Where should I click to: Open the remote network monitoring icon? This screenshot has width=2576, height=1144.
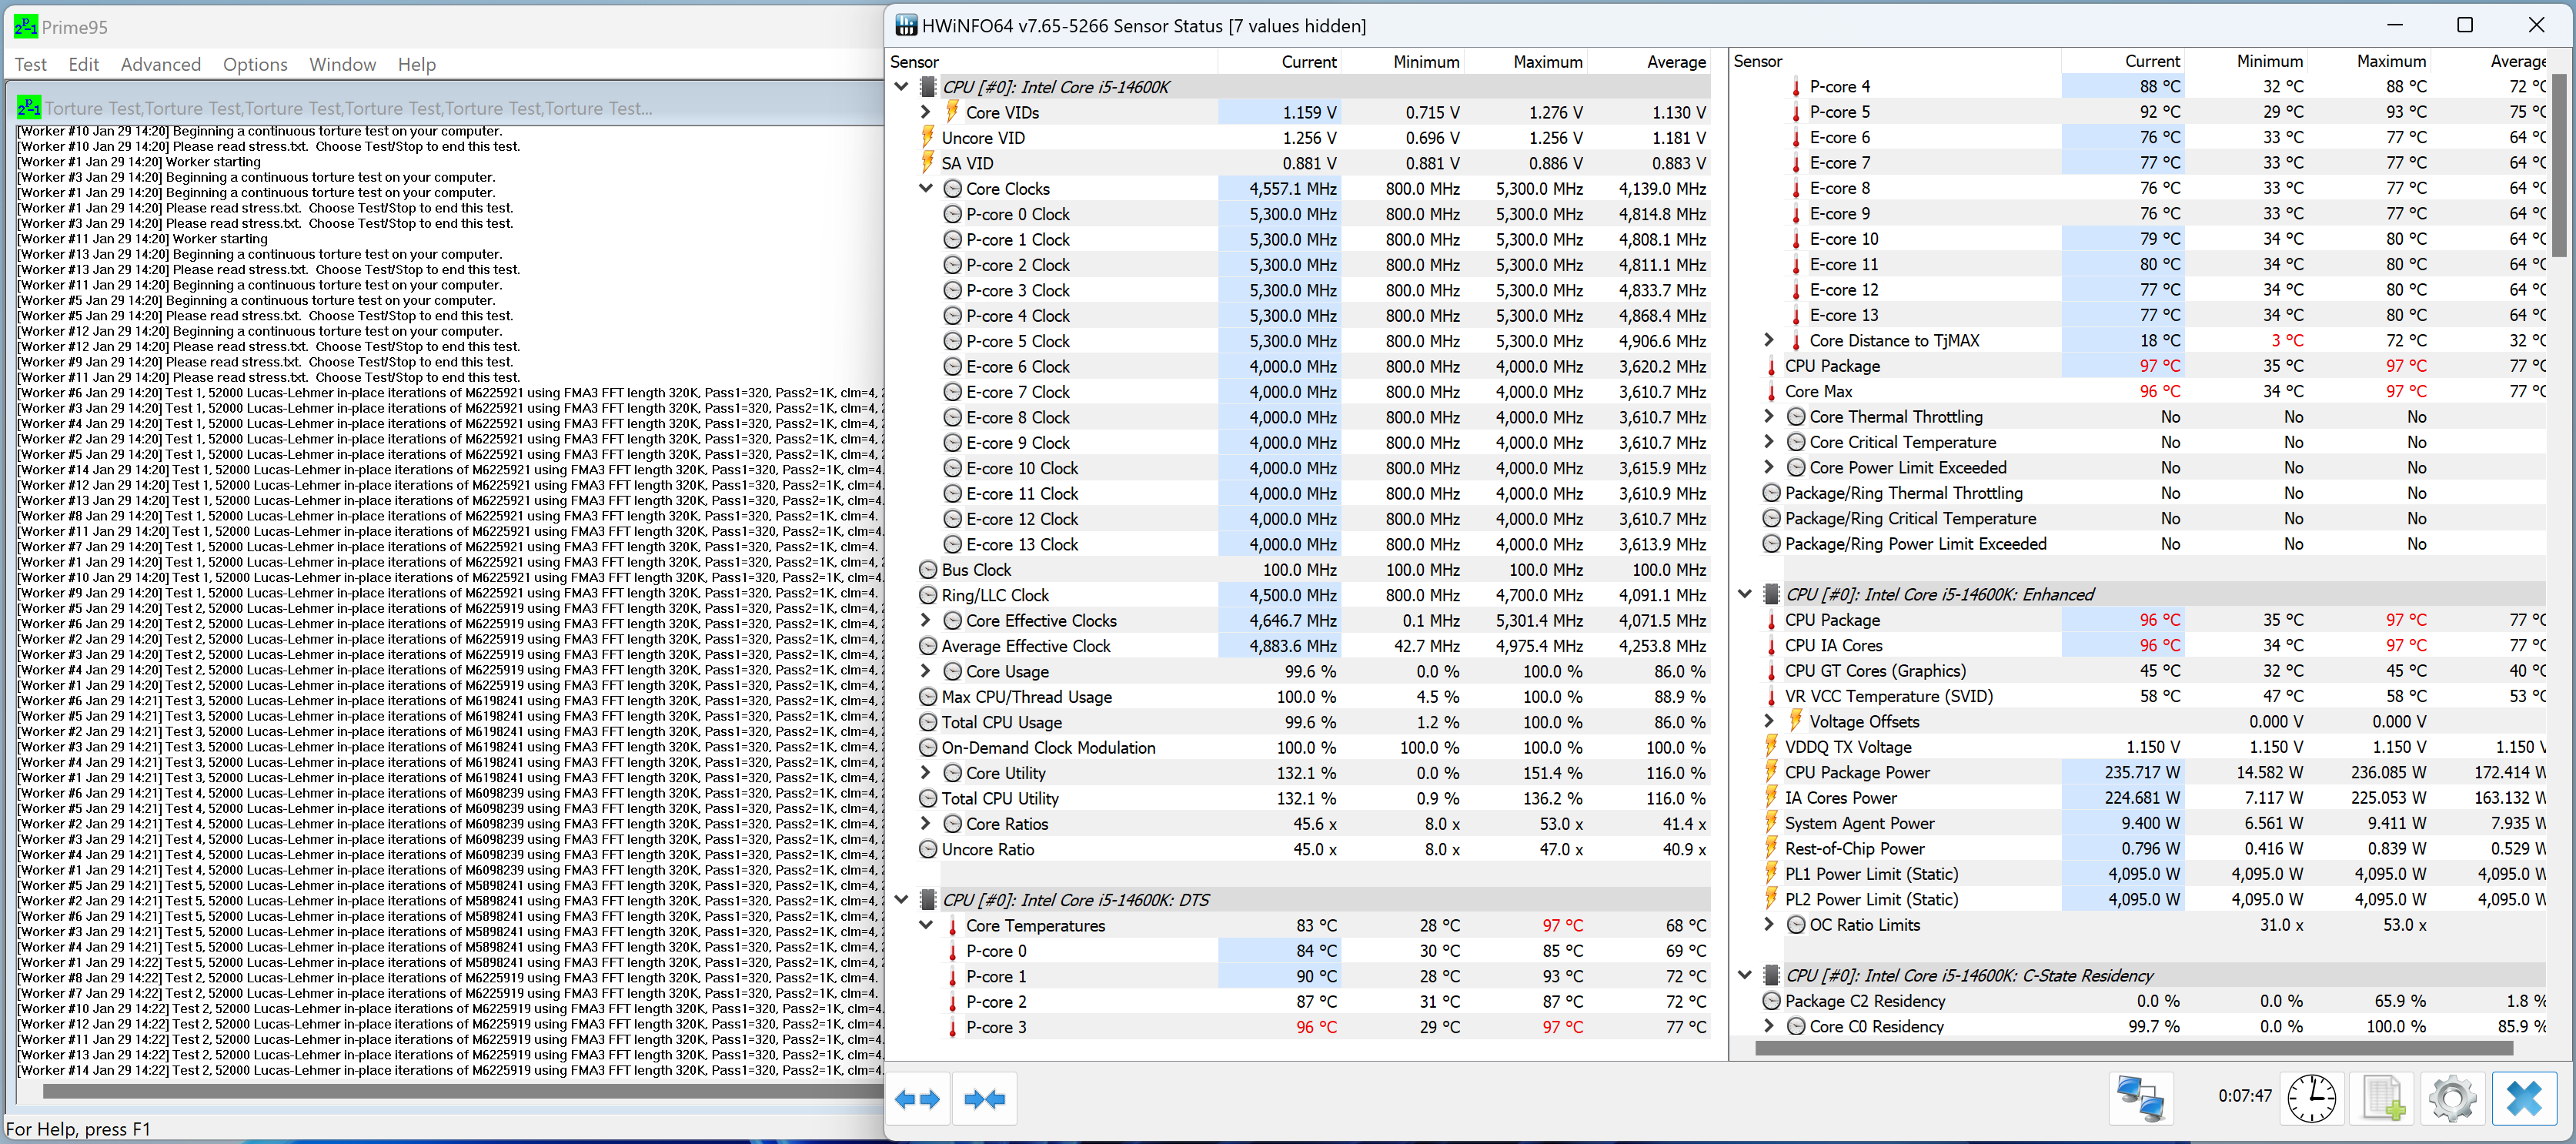pos(2141,1098)
